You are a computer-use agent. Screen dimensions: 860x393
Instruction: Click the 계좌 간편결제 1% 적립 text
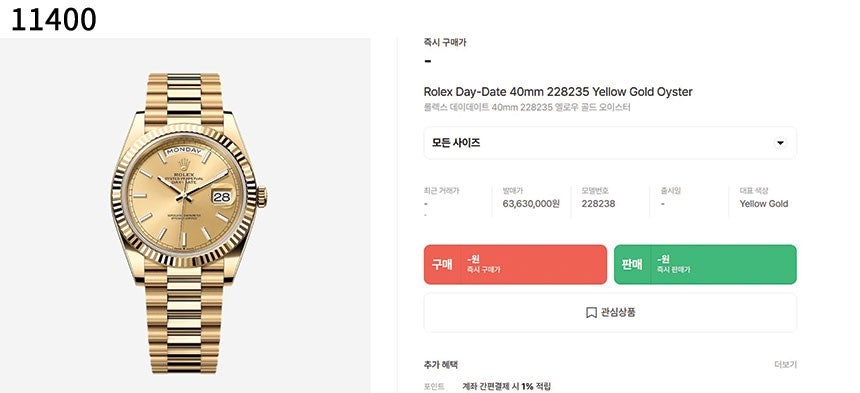[x=507, y=386]
